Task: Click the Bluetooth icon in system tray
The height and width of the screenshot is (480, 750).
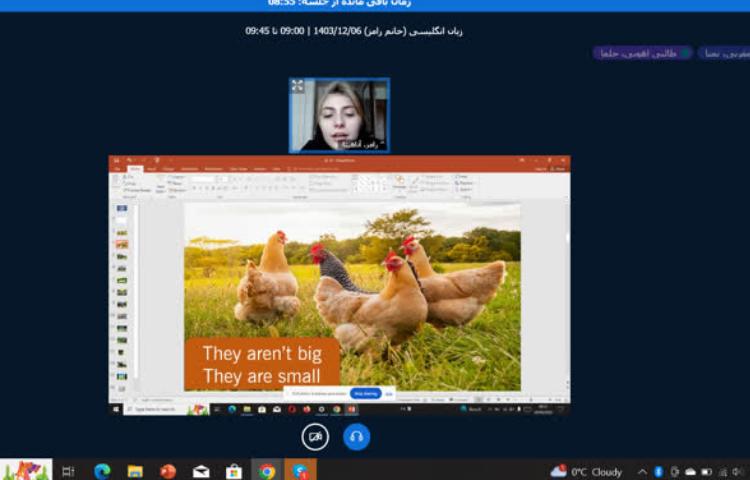Action: (x=658, y=472)
